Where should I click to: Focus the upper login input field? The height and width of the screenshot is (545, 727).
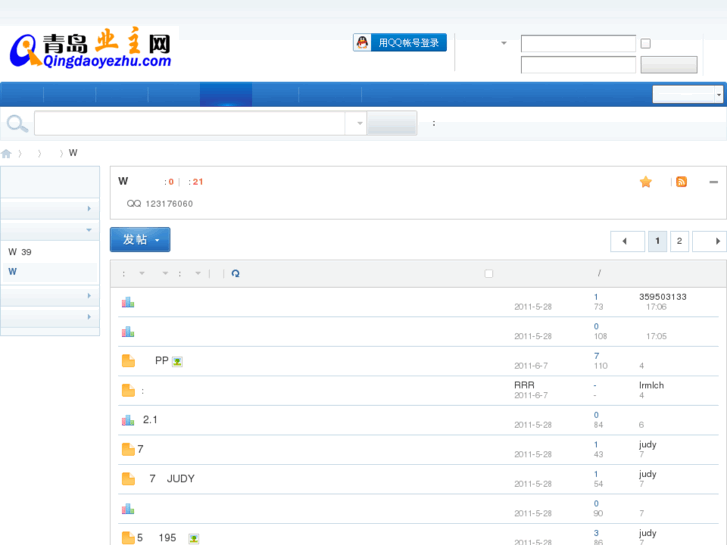click(x=578, y=44)
